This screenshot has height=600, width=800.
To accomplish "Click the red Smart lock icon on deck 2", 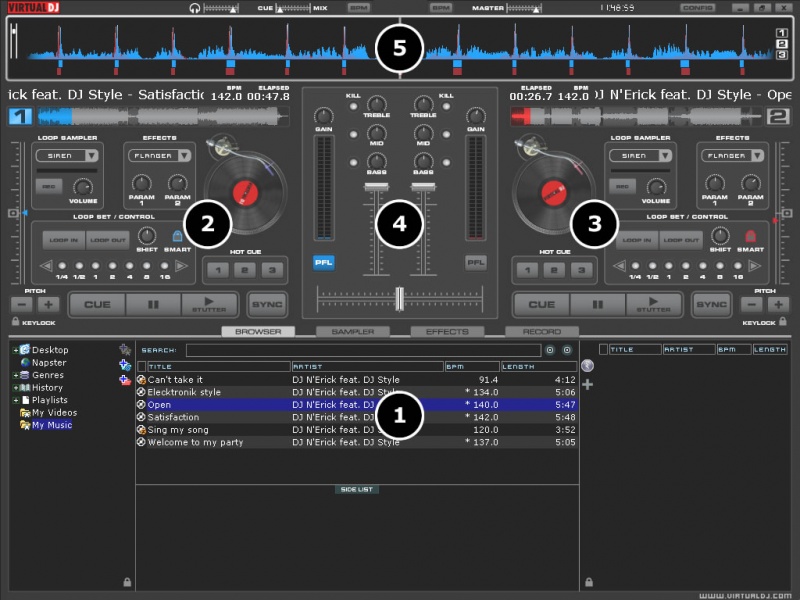I will pyautogui.click(x=750, y=236).
